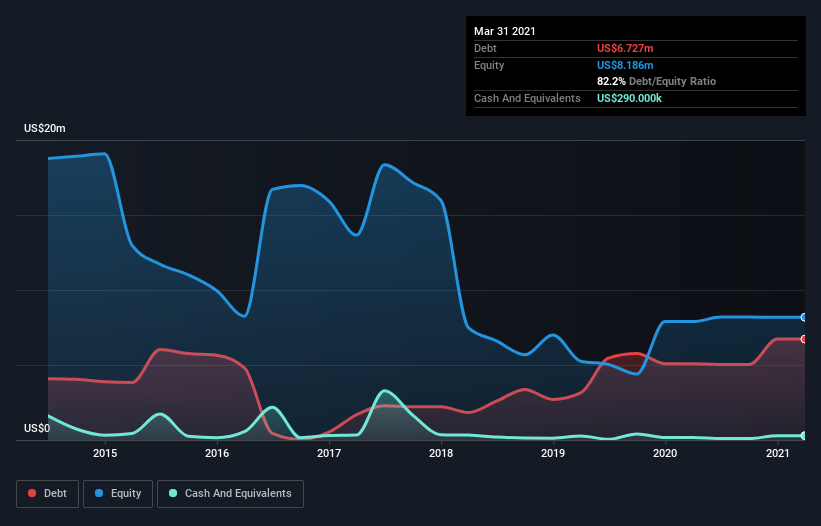The width and height of the screenshot is (821, 526).
Task: Click the US$0 axis label
Action: [37, 428]
